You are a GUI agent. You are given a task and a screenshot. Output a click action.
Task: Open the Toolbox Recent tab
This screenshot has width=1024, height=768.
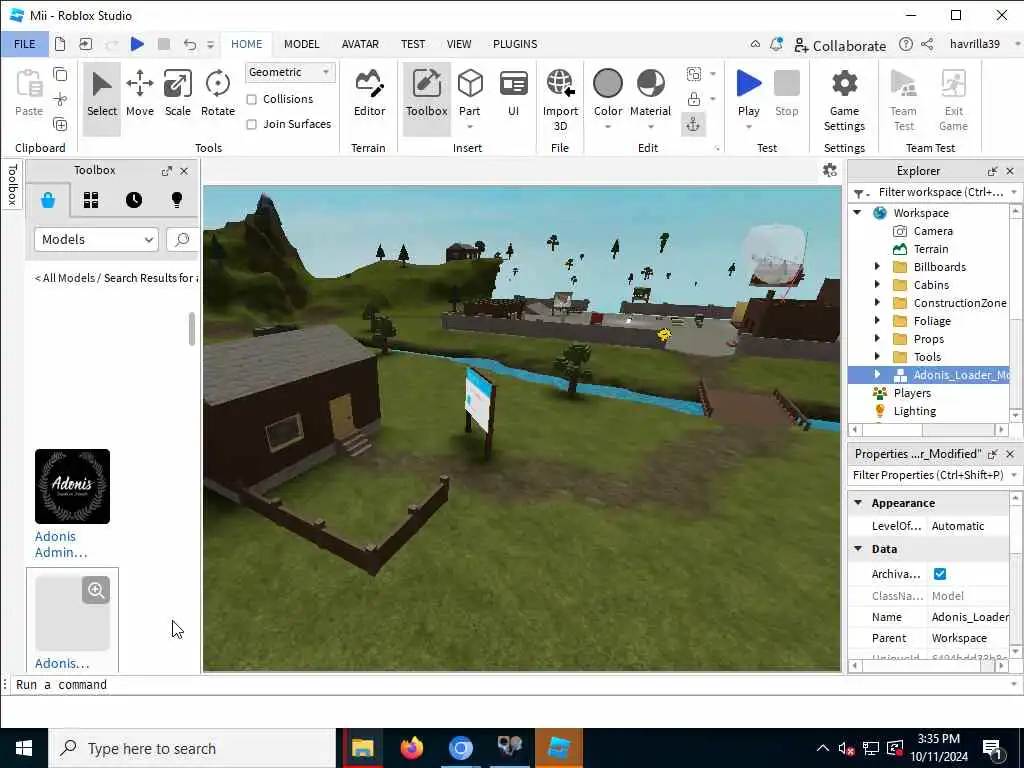point(134,200)
